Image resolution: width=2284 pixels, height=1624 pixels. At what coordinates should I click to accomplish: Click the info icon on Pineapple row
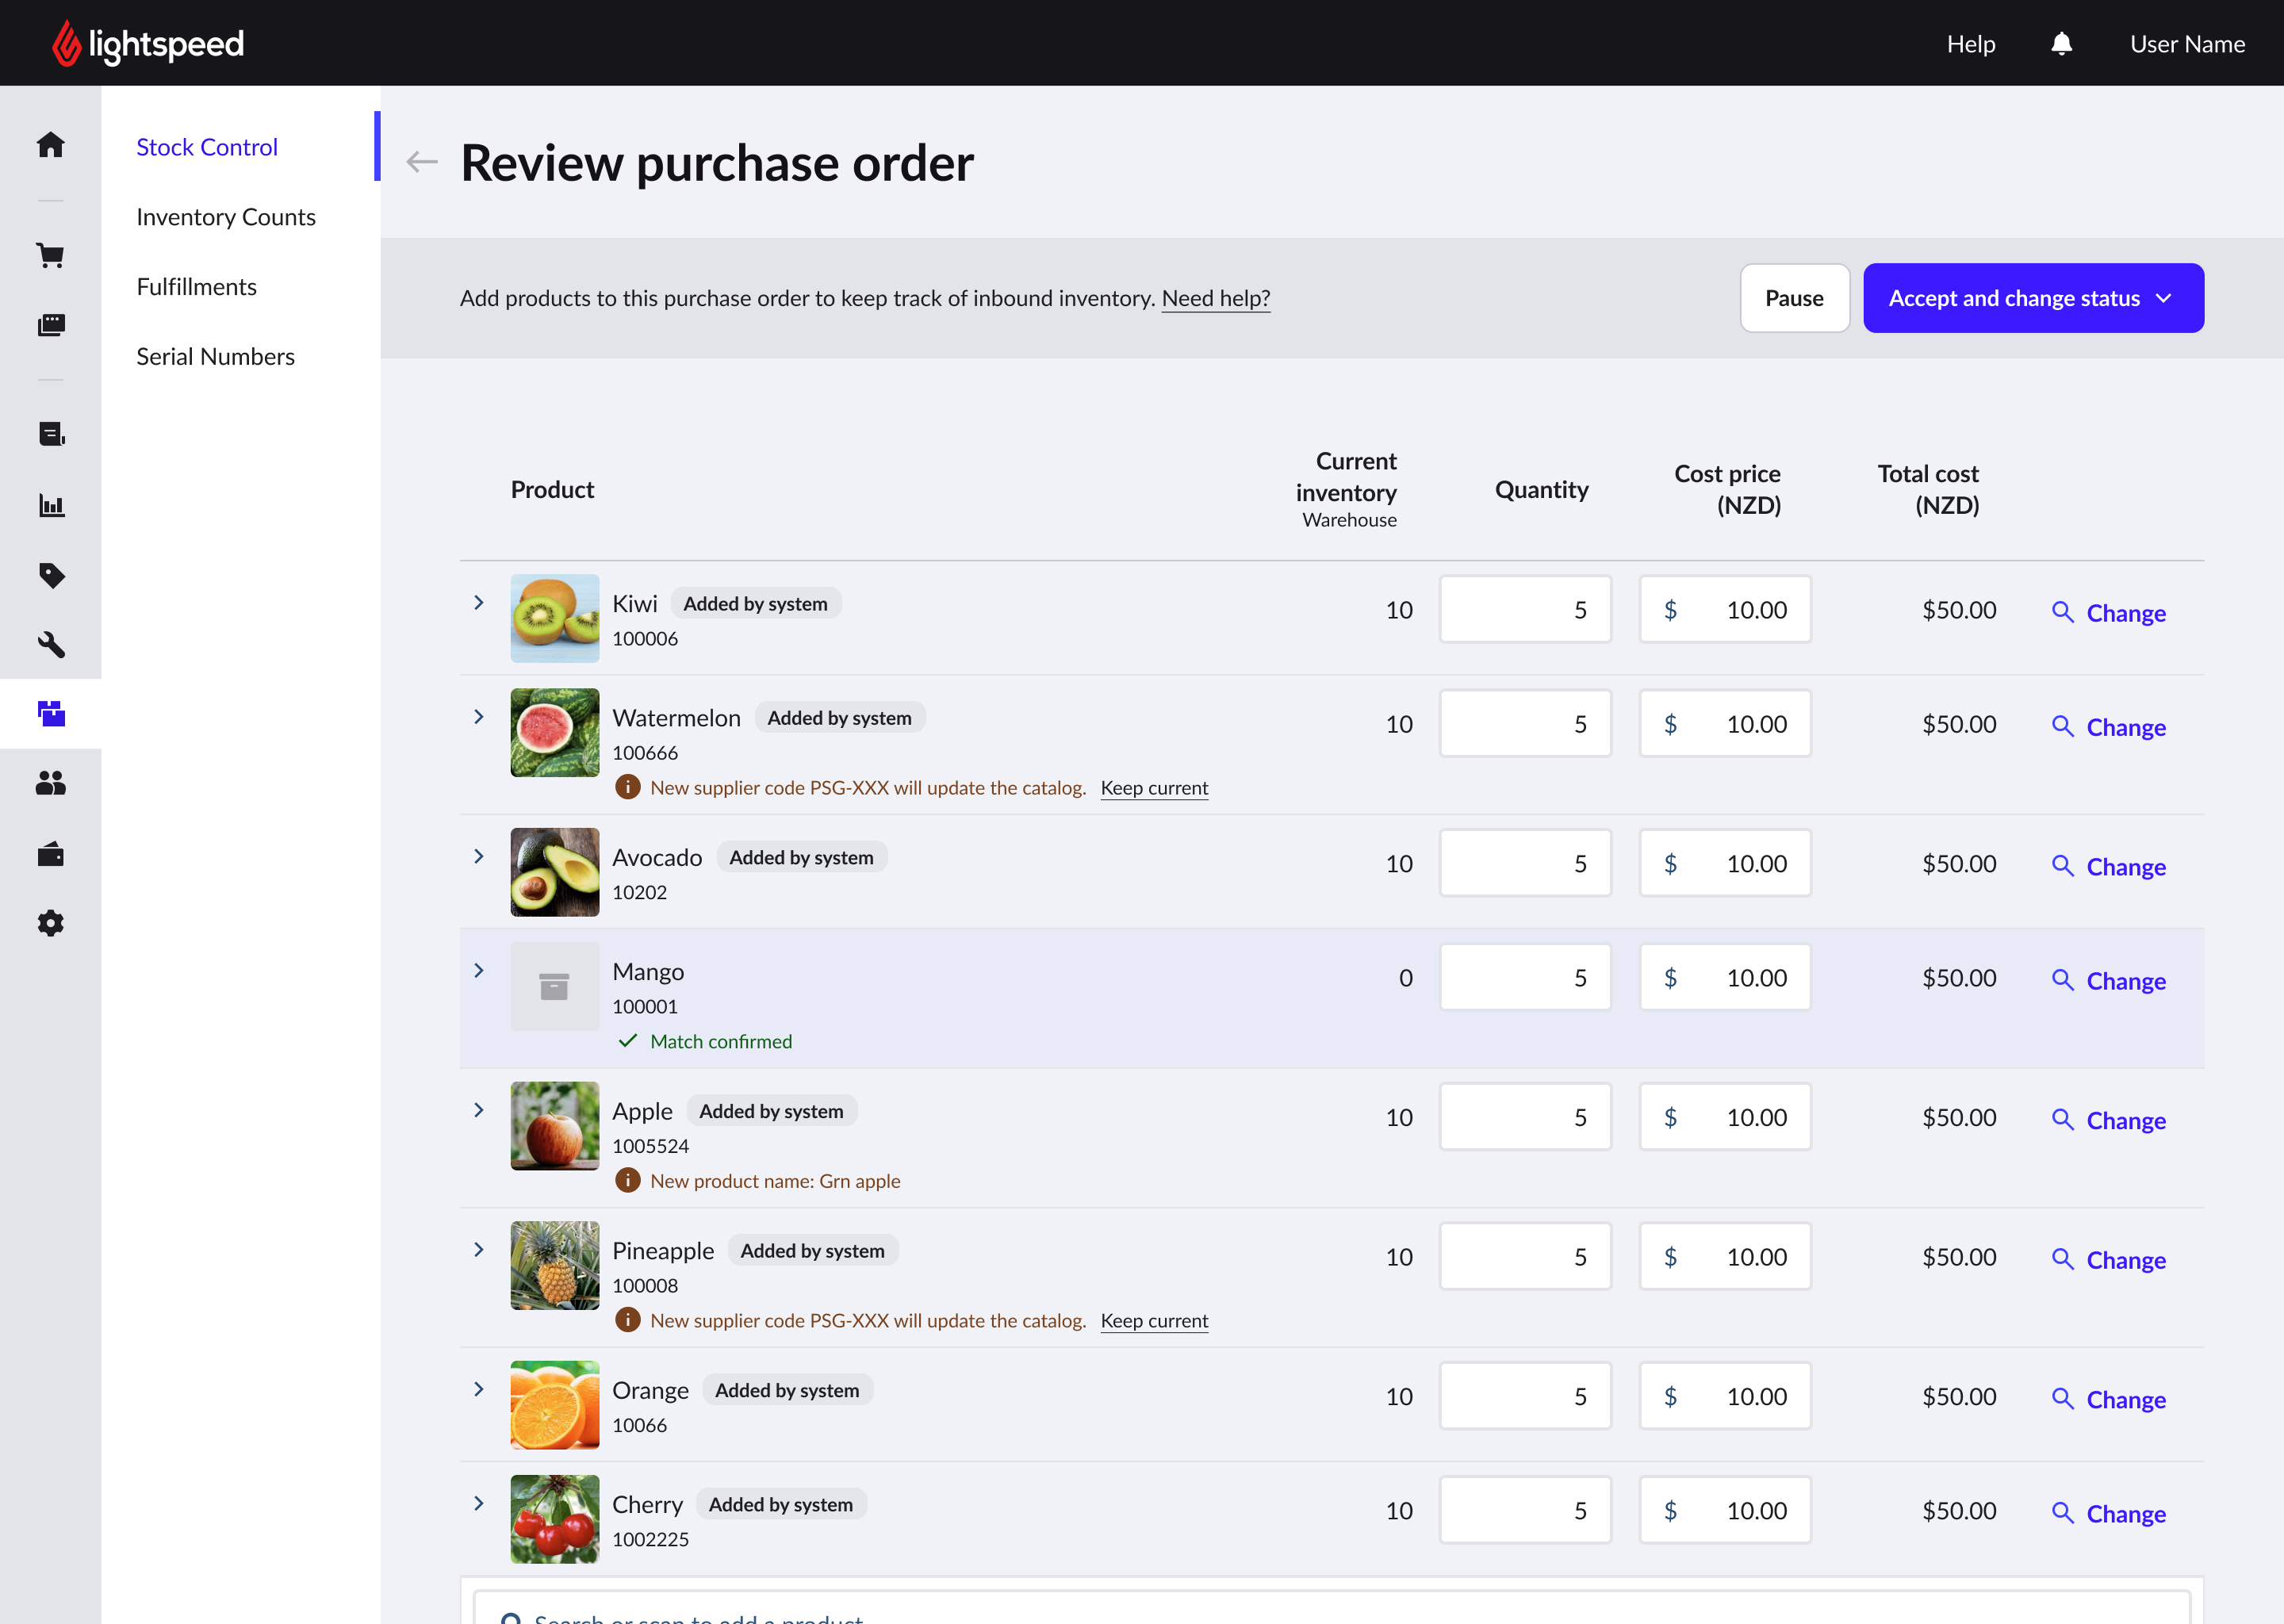[627, 1320]
